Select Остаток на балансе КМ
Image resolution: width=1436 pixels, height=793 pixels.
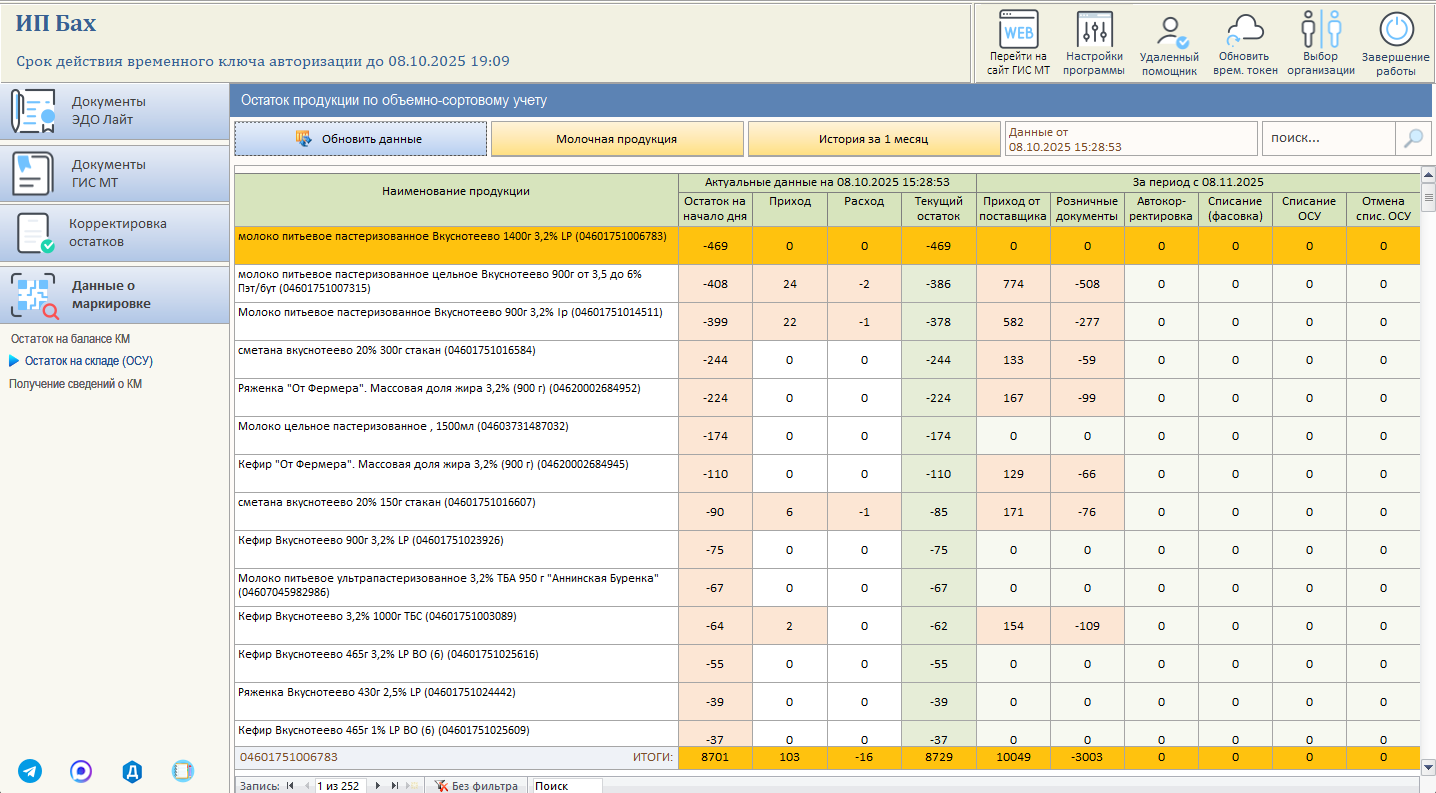pyautogui.click(x=70, y=339)
